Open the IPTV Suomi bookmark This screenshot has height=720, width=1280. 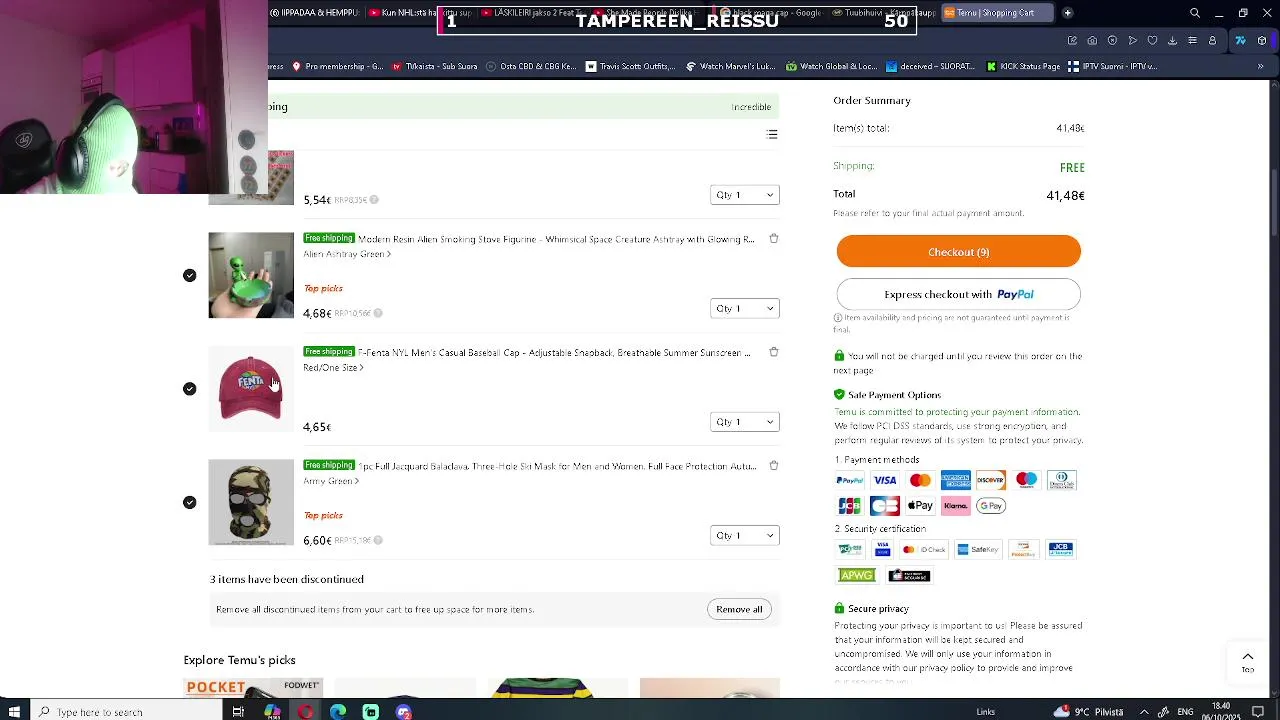(1112, 67)
